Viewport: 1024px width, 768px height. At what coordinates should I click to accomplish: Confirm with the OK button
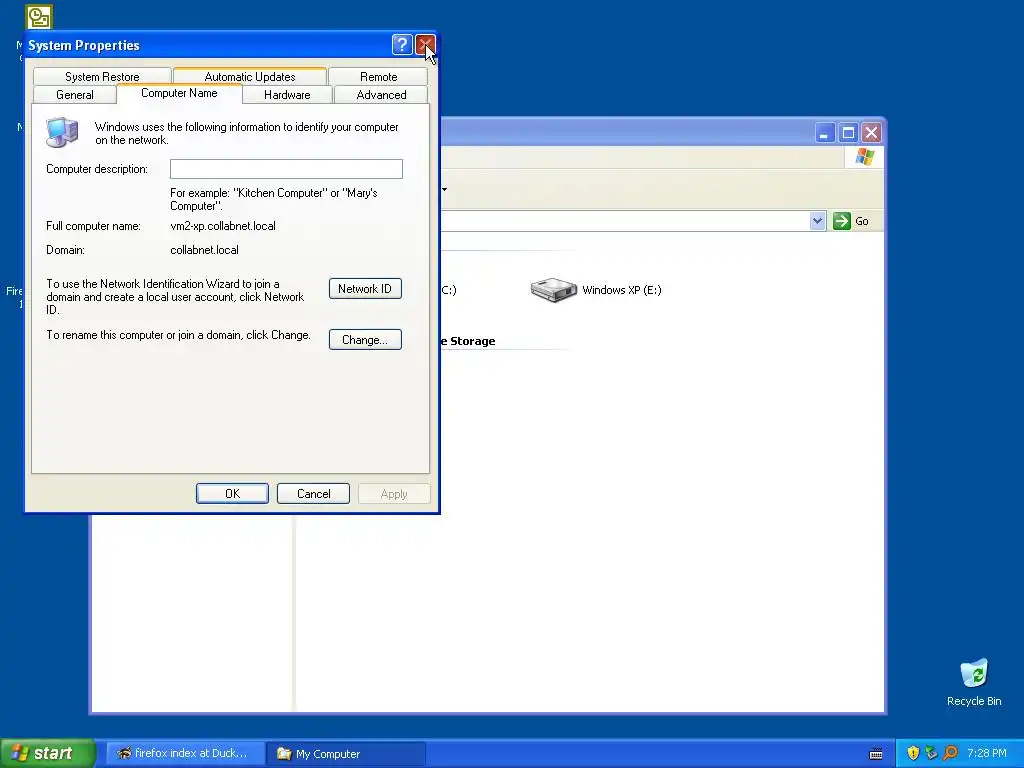[x=232, y=494]
